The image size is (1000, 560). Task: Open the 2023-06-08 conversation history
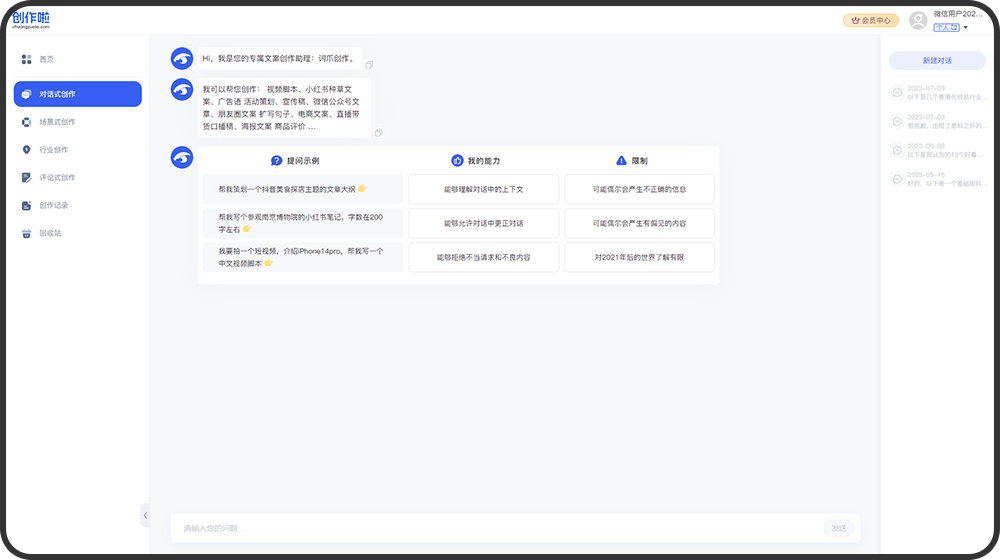(938, 150)
